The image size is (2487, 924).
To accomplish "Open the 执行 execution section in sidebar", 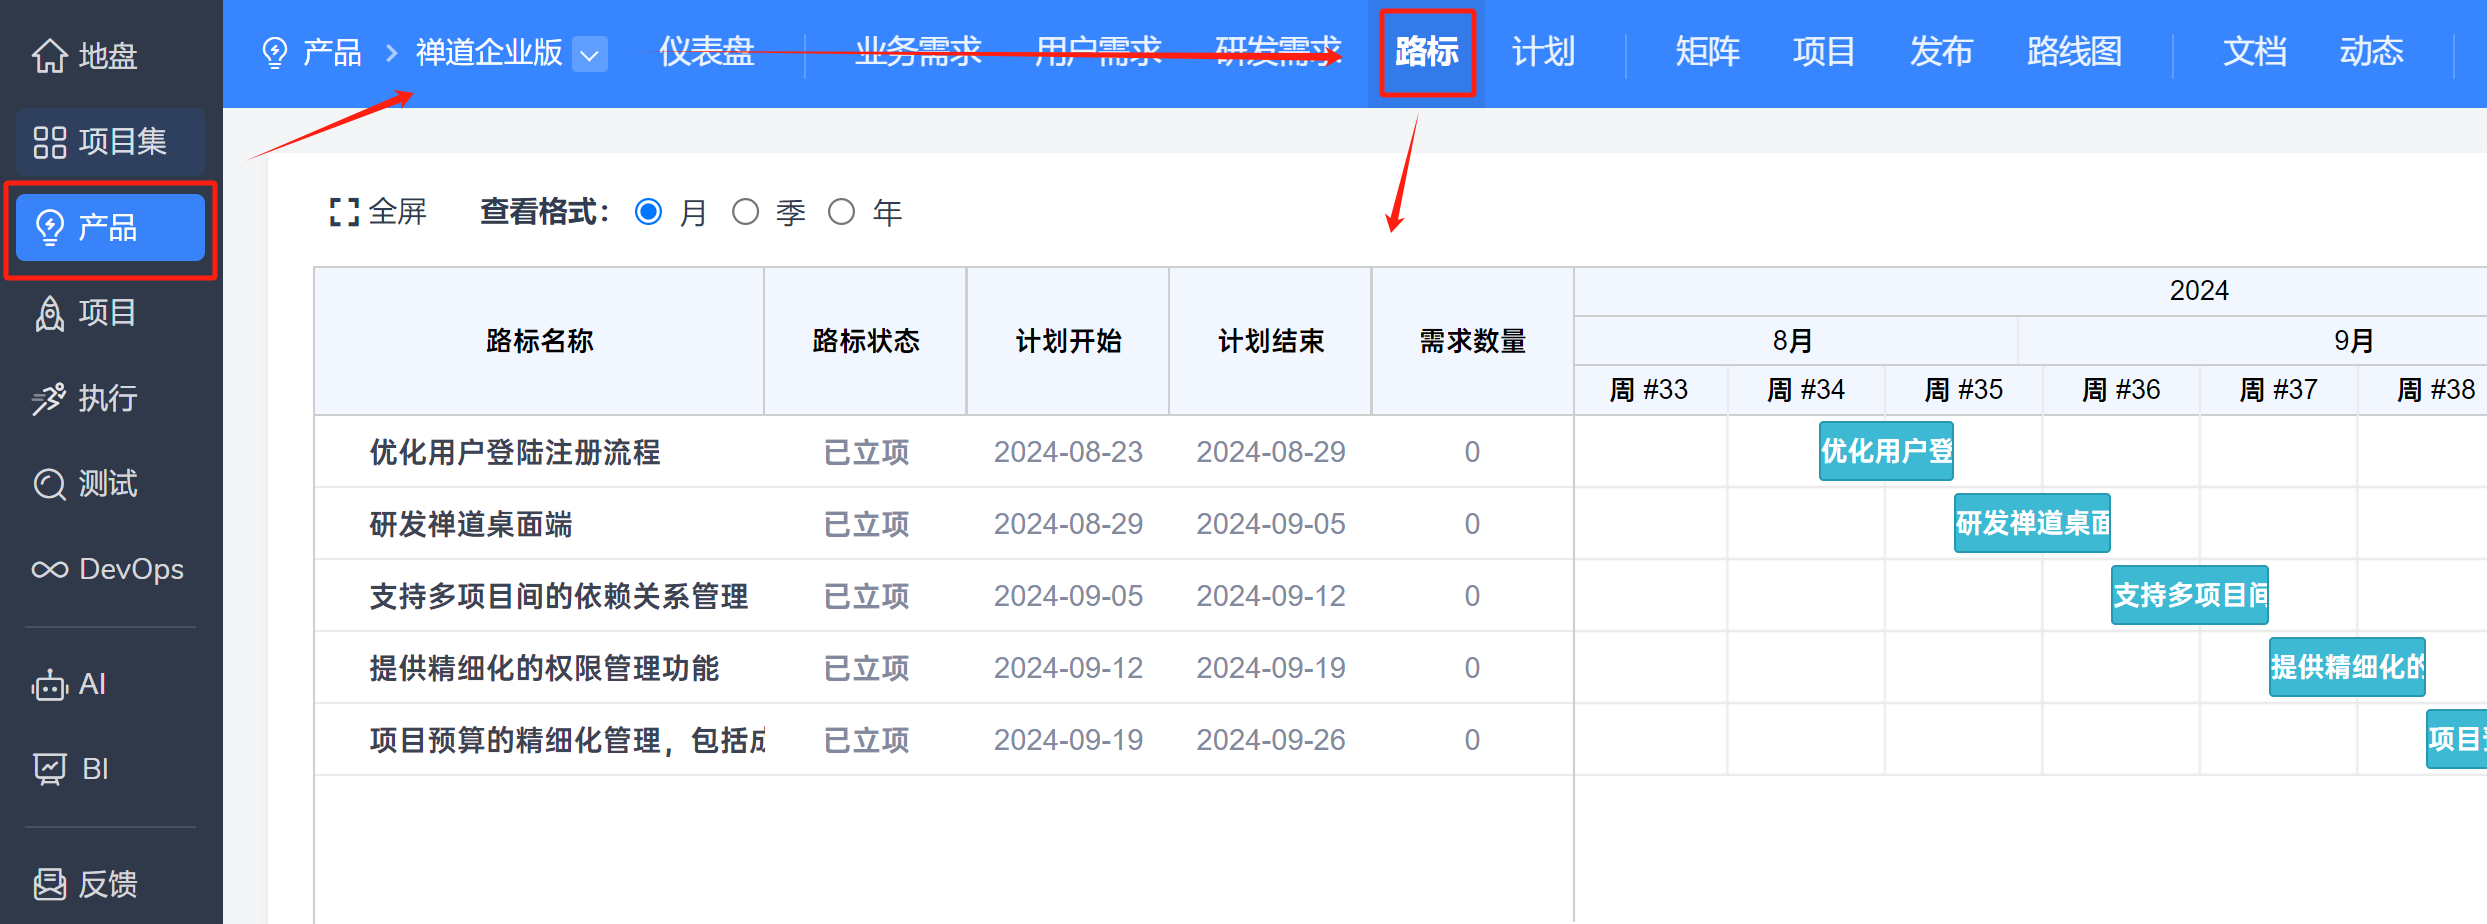I will click(105, 398).
